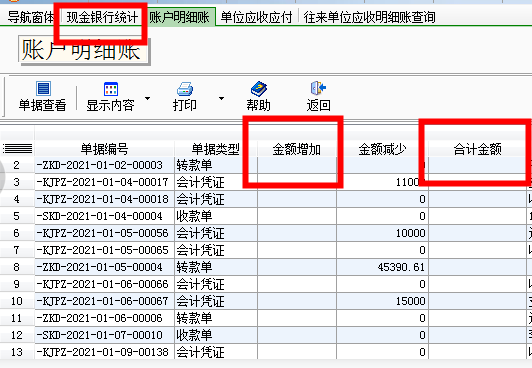Image resolution: width=532 pixels, height=368 pixels.
Task: Click the 打印 printer icon
Action: pyautogui.click(x=185, y=89)
